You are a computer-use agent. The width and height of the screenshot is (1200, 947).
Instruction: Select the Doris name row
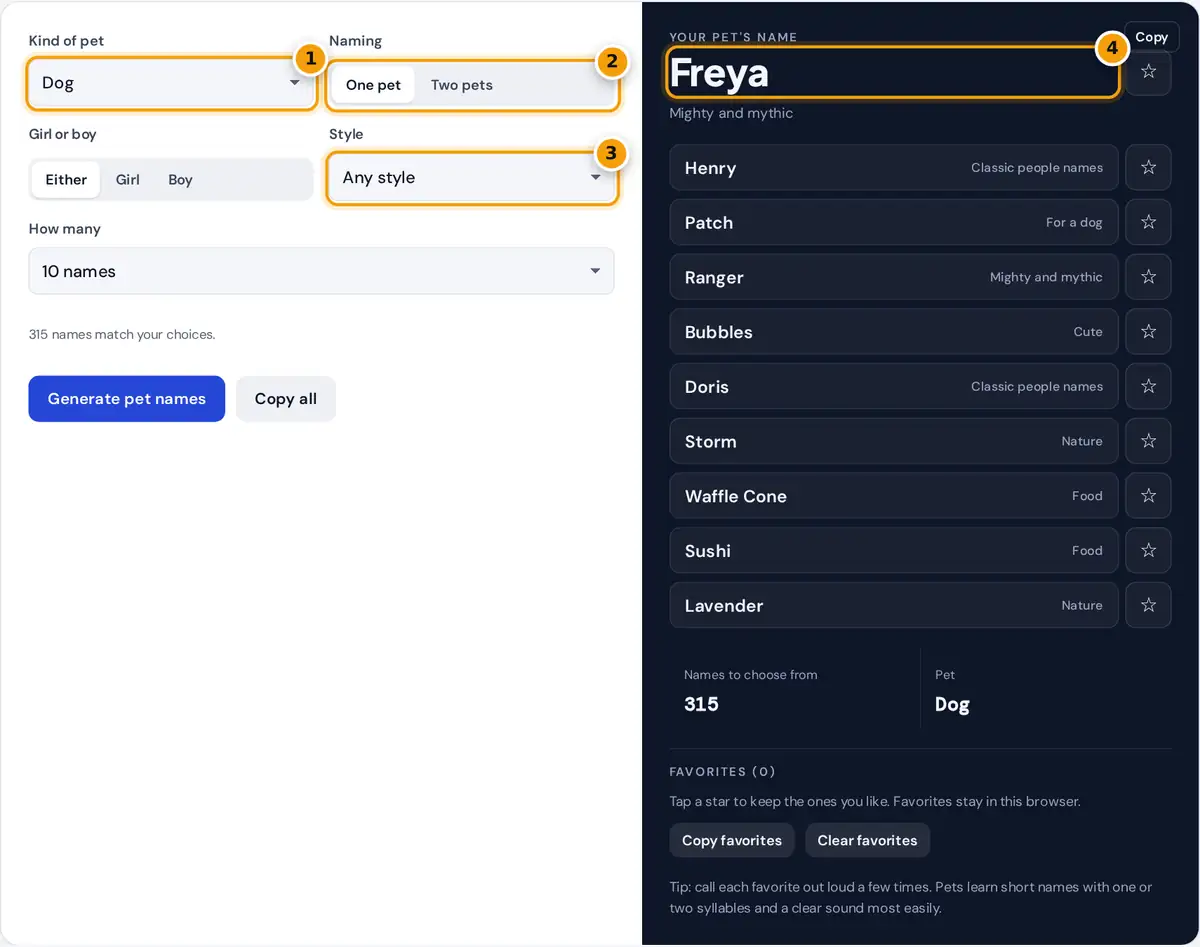[x=894, y=386]
